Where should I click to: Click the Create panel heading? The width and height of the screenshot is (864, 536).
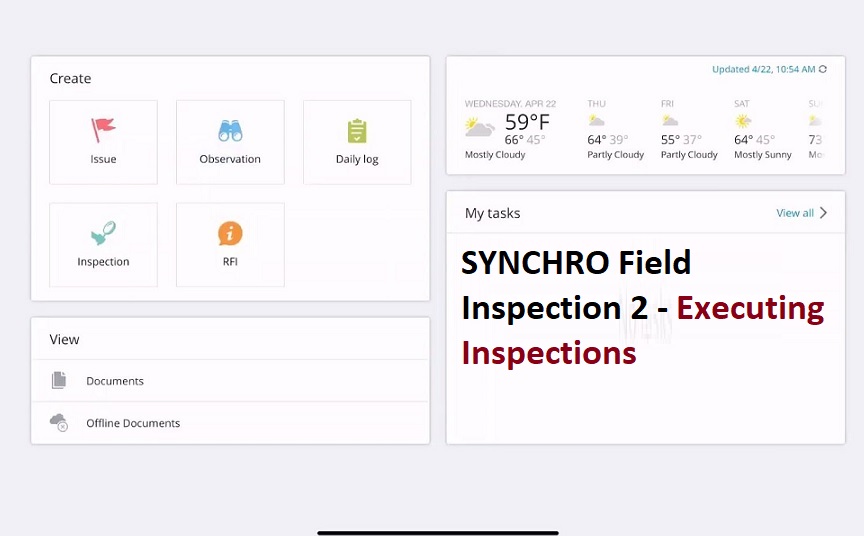click(x=70, y=78)
